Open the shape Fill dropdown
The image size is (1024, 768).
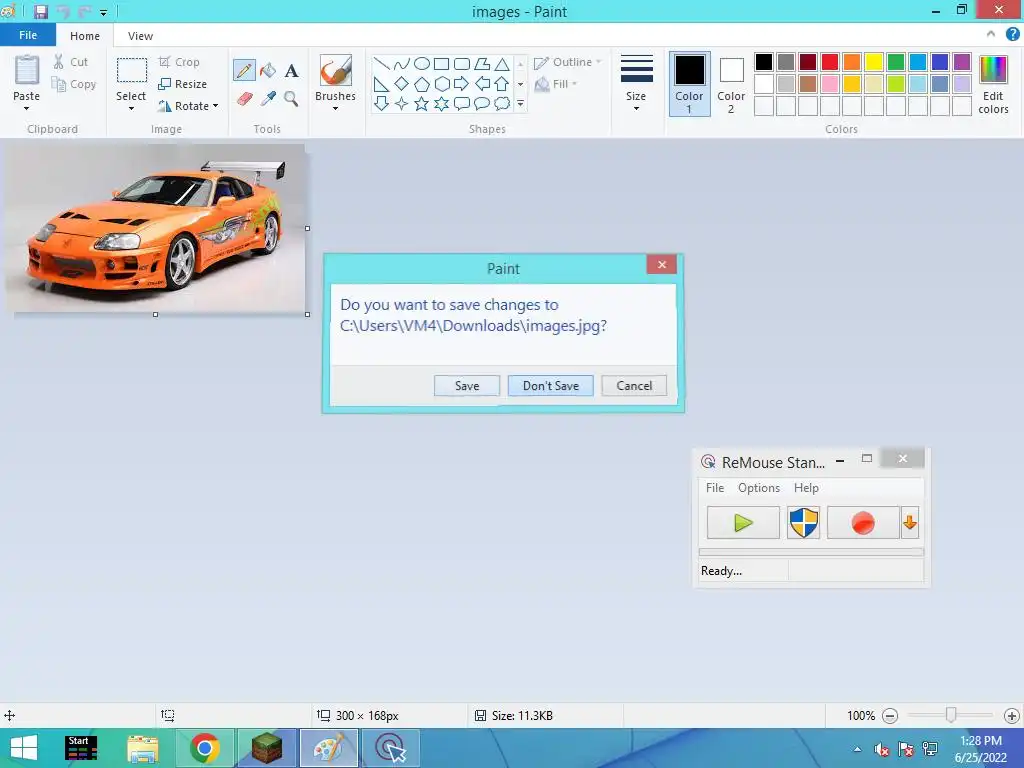click(x=556, y=84)
